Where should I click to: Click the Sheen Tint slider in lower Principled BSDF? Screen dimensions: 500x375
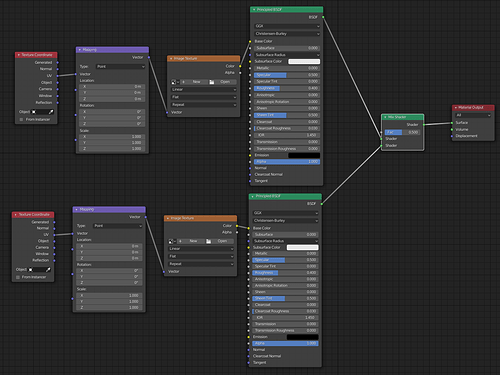click(x=286, y=298)
